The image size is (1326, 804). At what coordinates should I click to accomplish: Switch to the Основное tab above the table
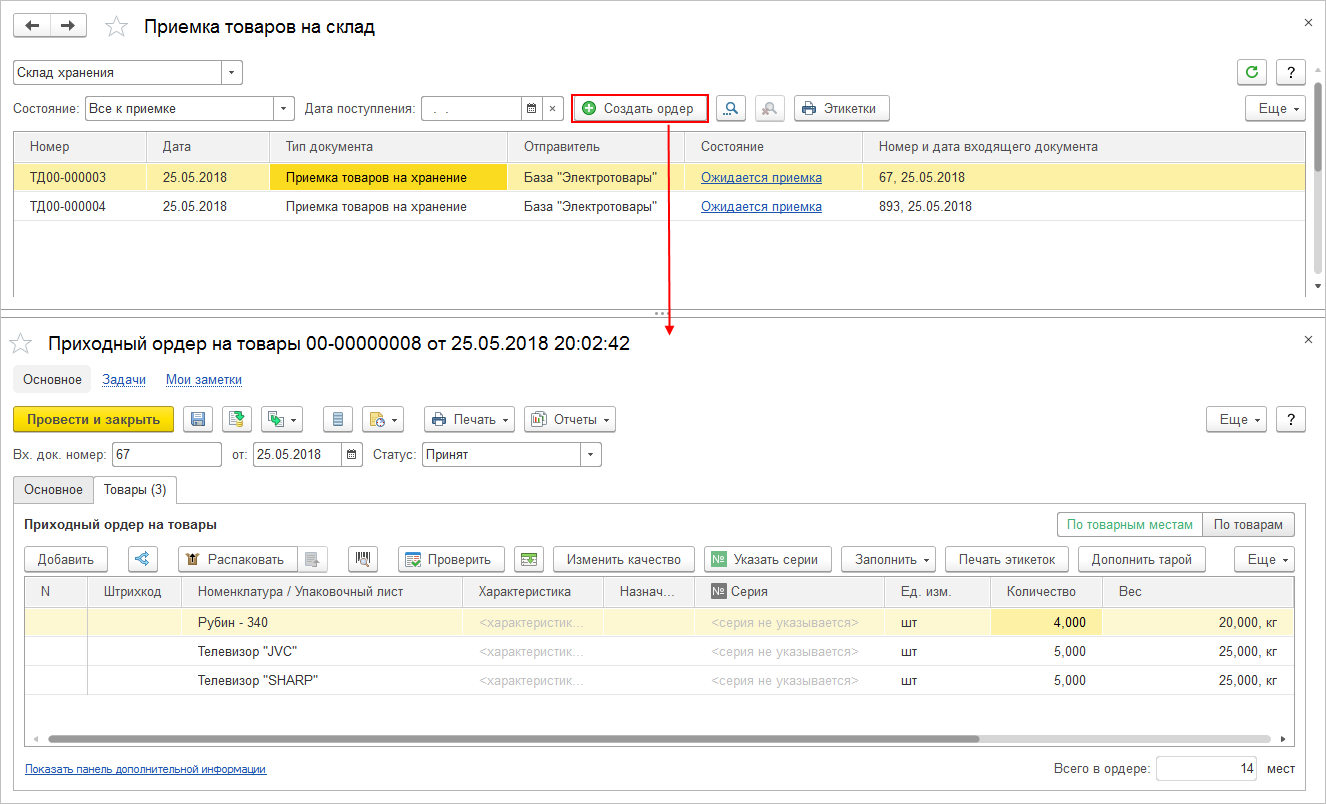(x=53, y=490)
